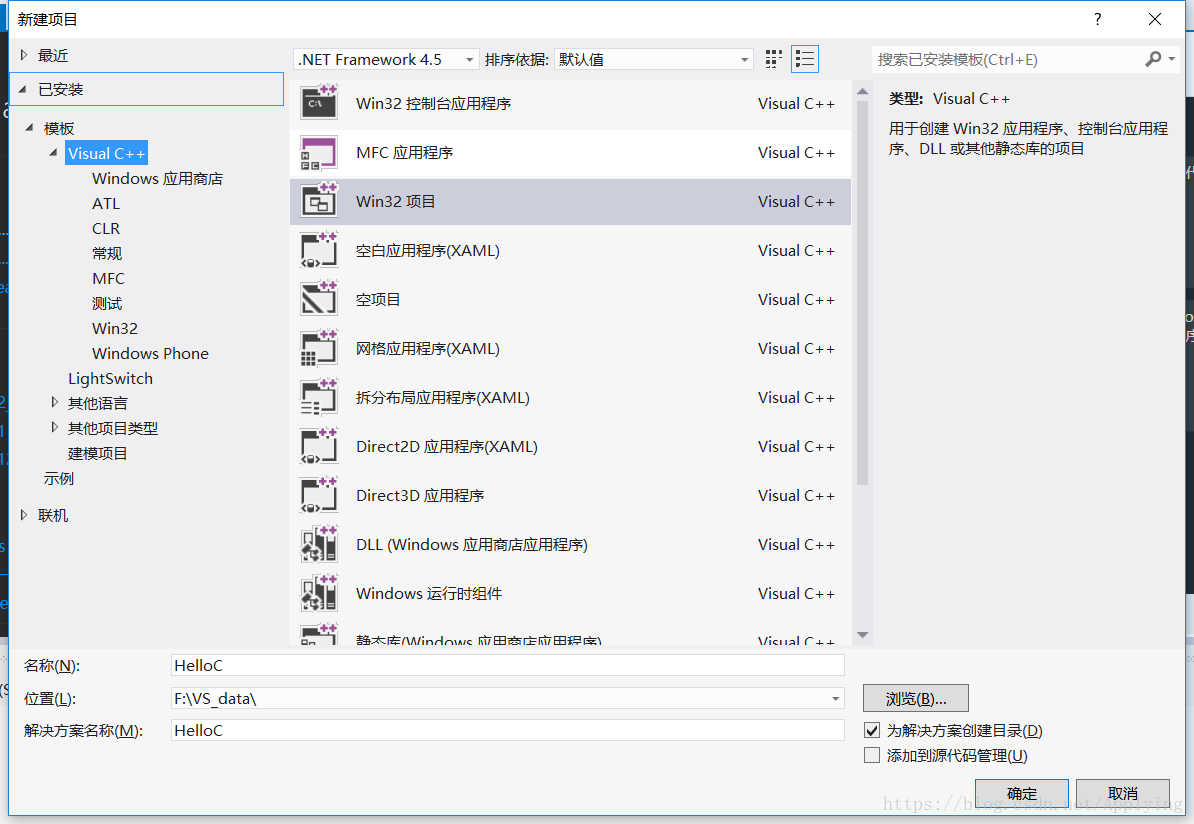The image size is (1194, 824).
Task: Toggle 为解决方案创建目录 checkbox
Action: (872, 730)
